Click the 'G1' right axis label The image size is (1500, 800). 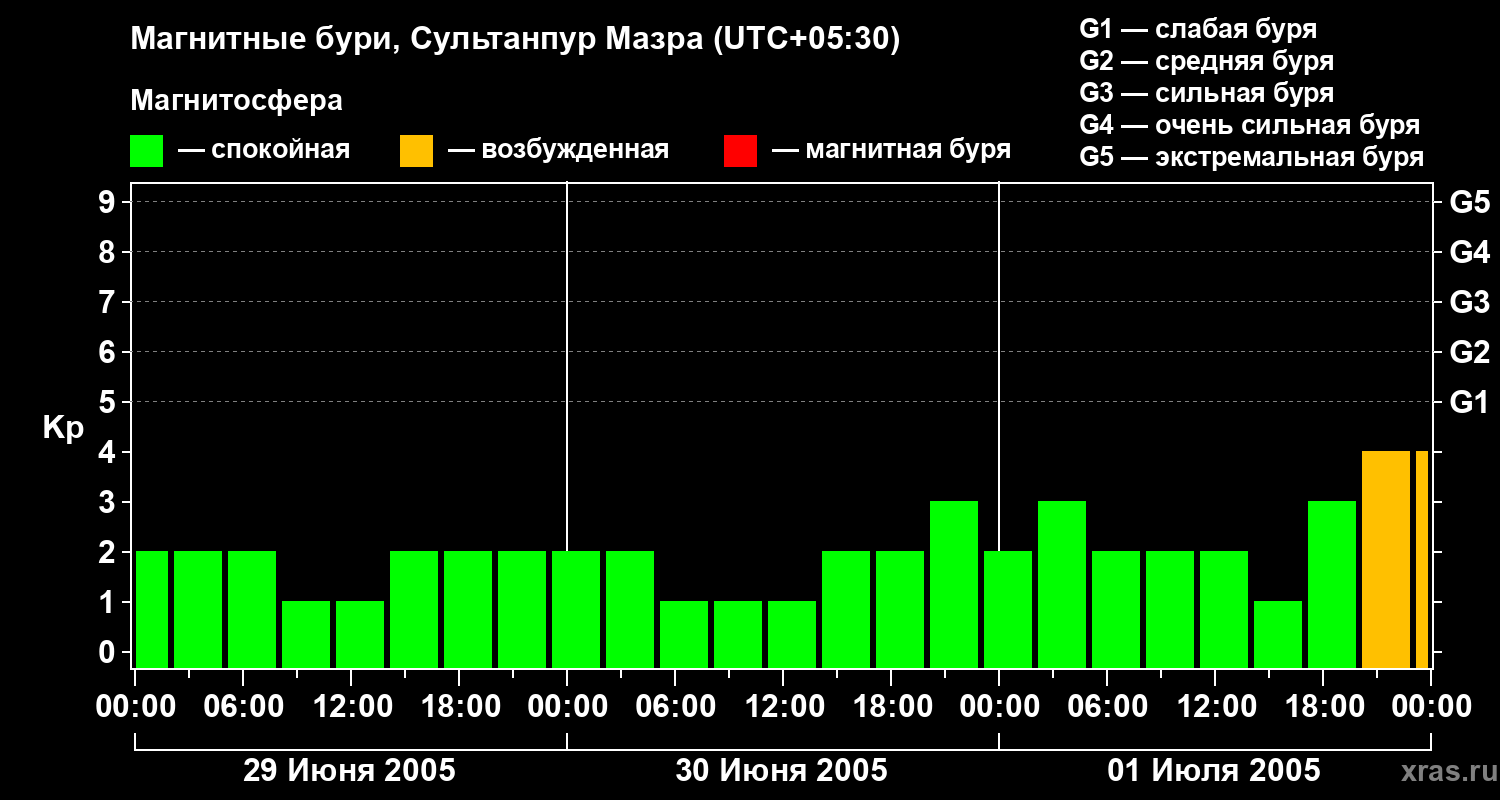coord(1470,402)
